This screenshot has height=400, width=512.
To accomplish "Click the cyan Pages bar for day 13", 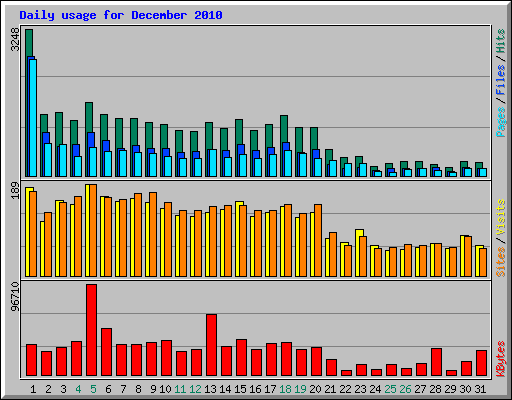I will 213,163.
